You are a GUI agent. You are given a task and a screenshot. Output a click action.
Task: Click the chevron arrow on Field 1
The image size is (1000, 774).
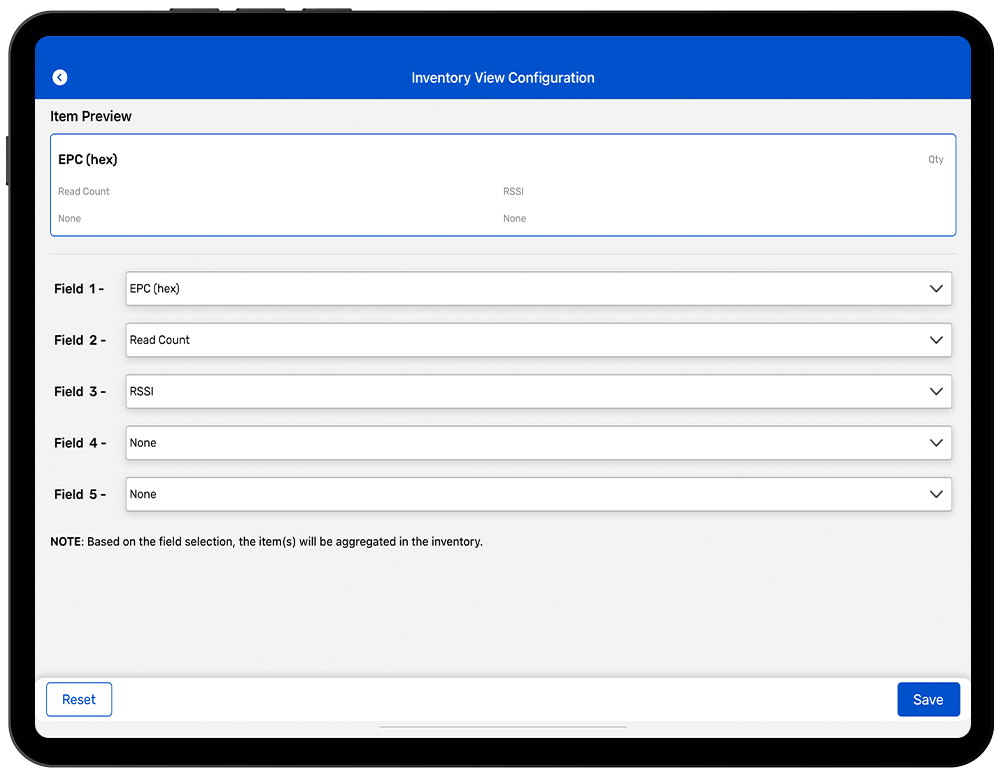936,289
